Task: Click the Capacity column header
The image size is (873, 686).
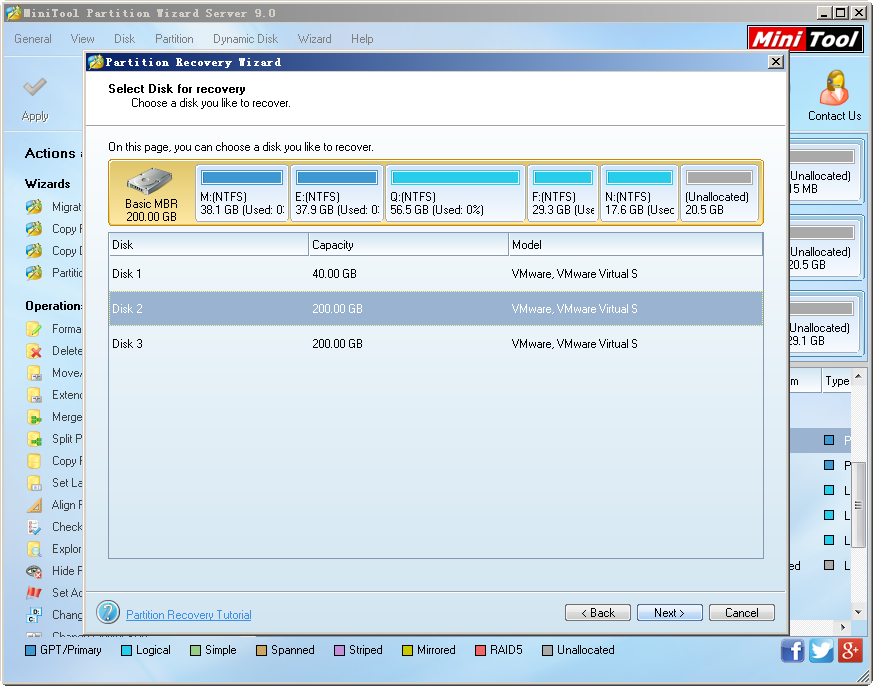Action: 408,244
